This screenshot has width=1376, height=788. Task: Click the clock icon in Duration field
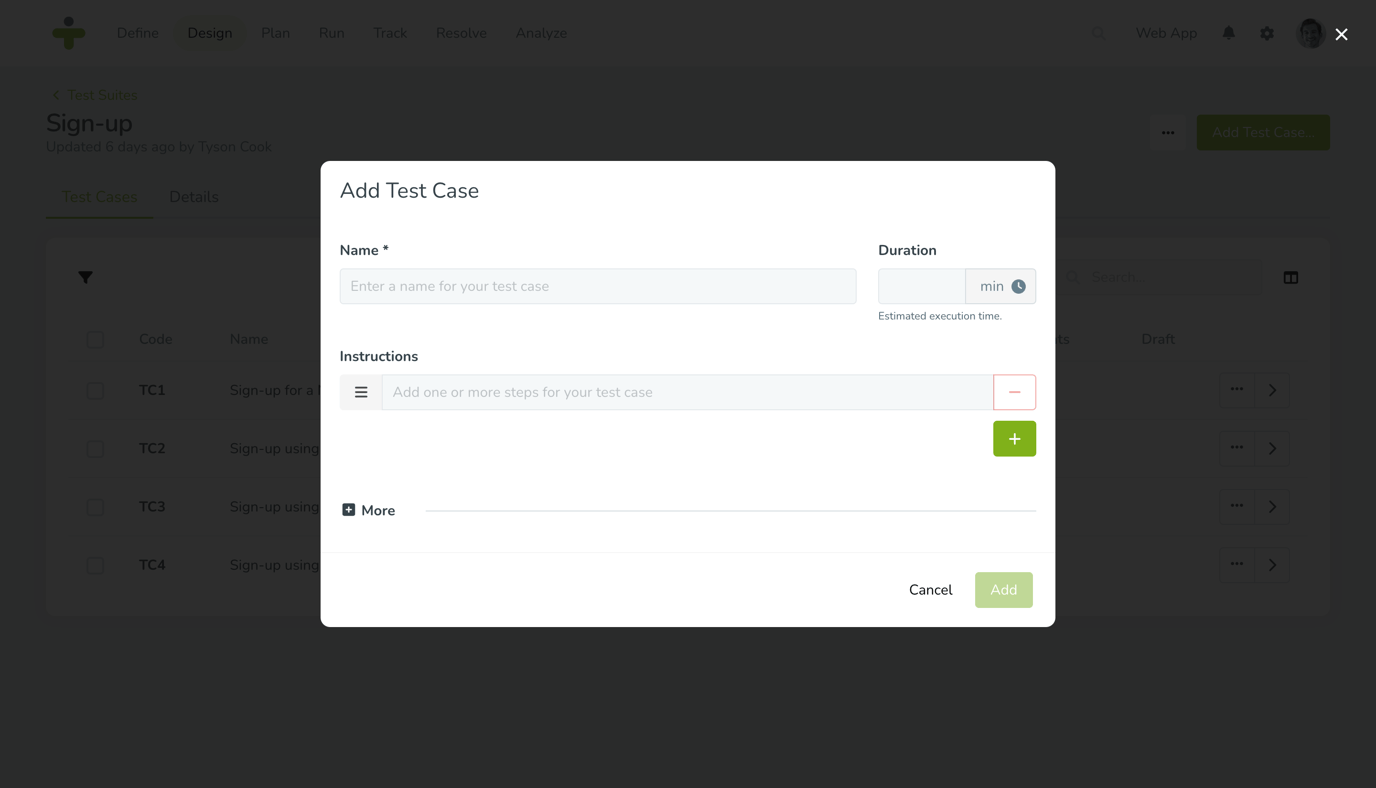[1018, 286]
